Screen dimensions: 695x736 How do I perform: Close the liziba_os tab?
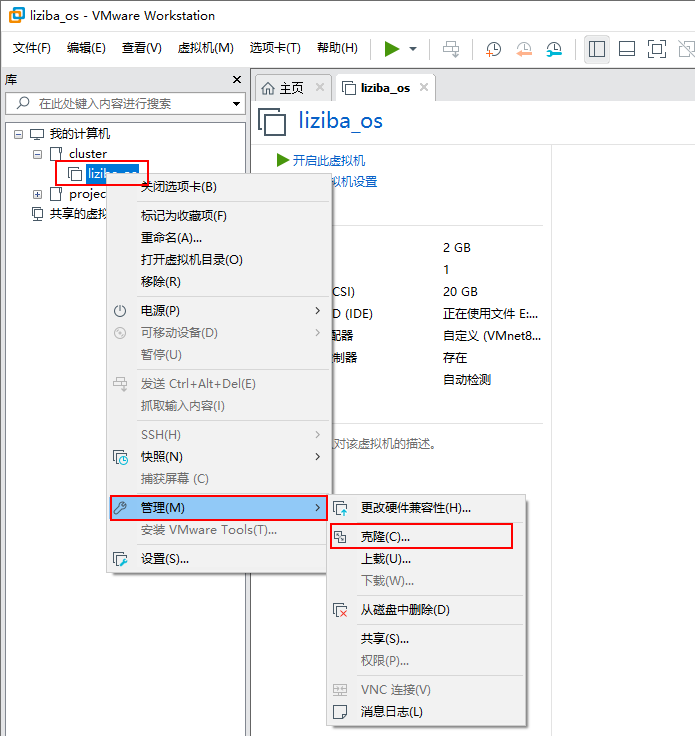pyautogui.click(x=424, y=87)
